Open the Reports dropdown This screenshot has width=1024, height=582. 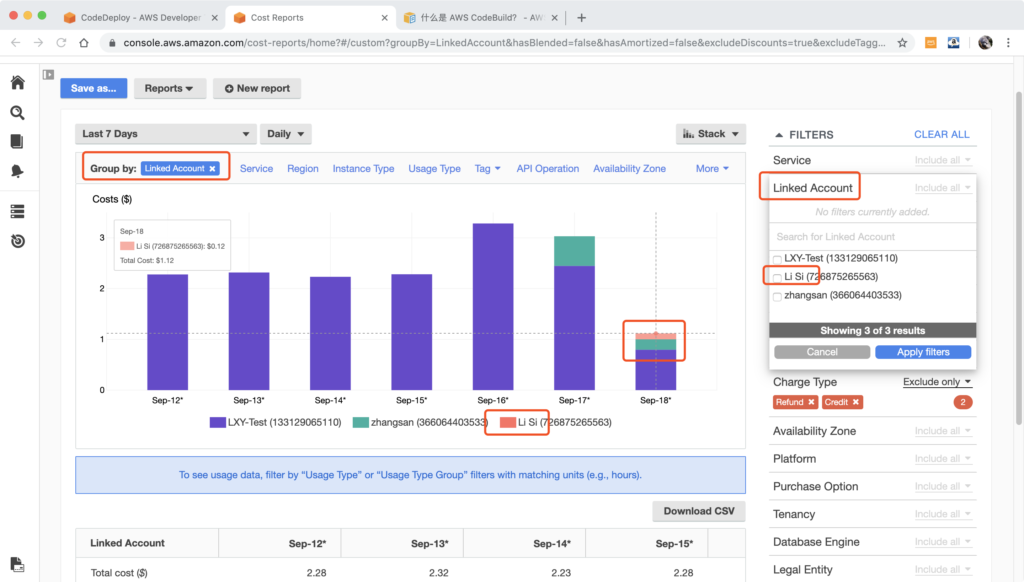click(169, 88)
